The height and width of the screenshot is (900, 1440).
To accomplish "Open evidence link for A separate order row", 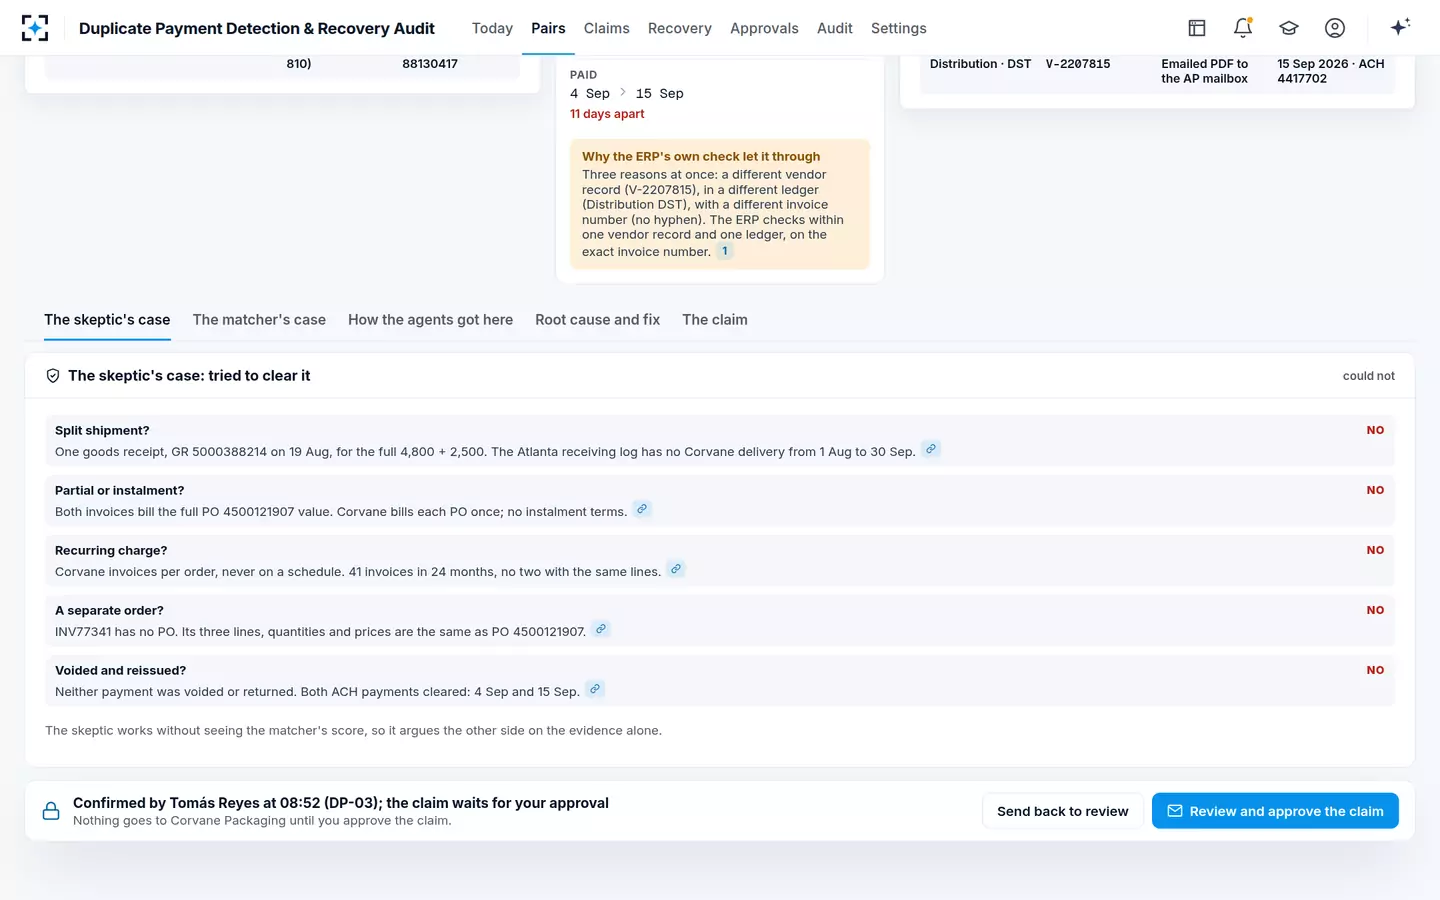I will point(601,629).
